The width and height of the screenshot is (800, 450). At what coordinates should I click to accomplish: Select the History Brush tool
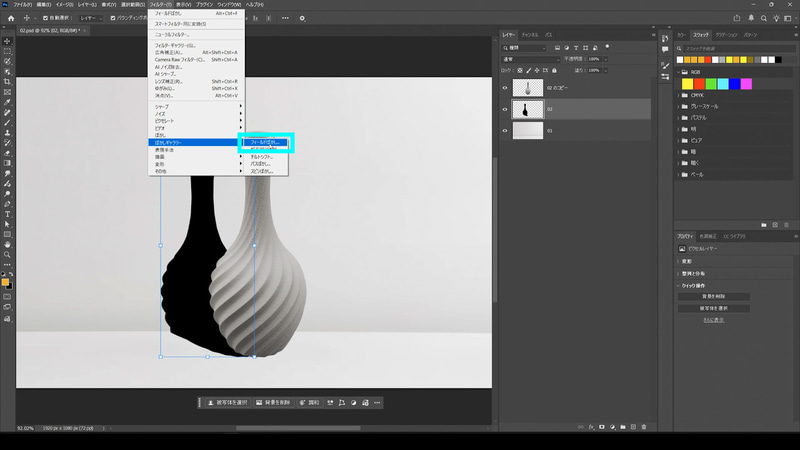click(7, 143)
